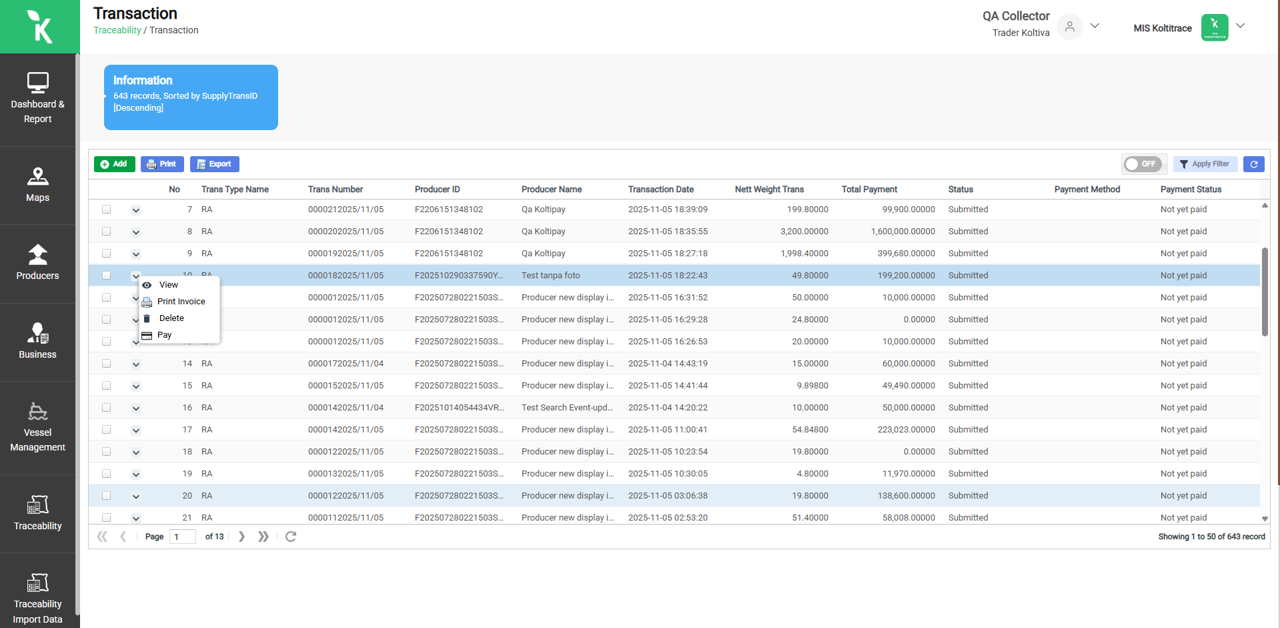This screenshot has height=628, width=1280.
Task: Tick the checkbox for row 16
Action: coord(106,407)
